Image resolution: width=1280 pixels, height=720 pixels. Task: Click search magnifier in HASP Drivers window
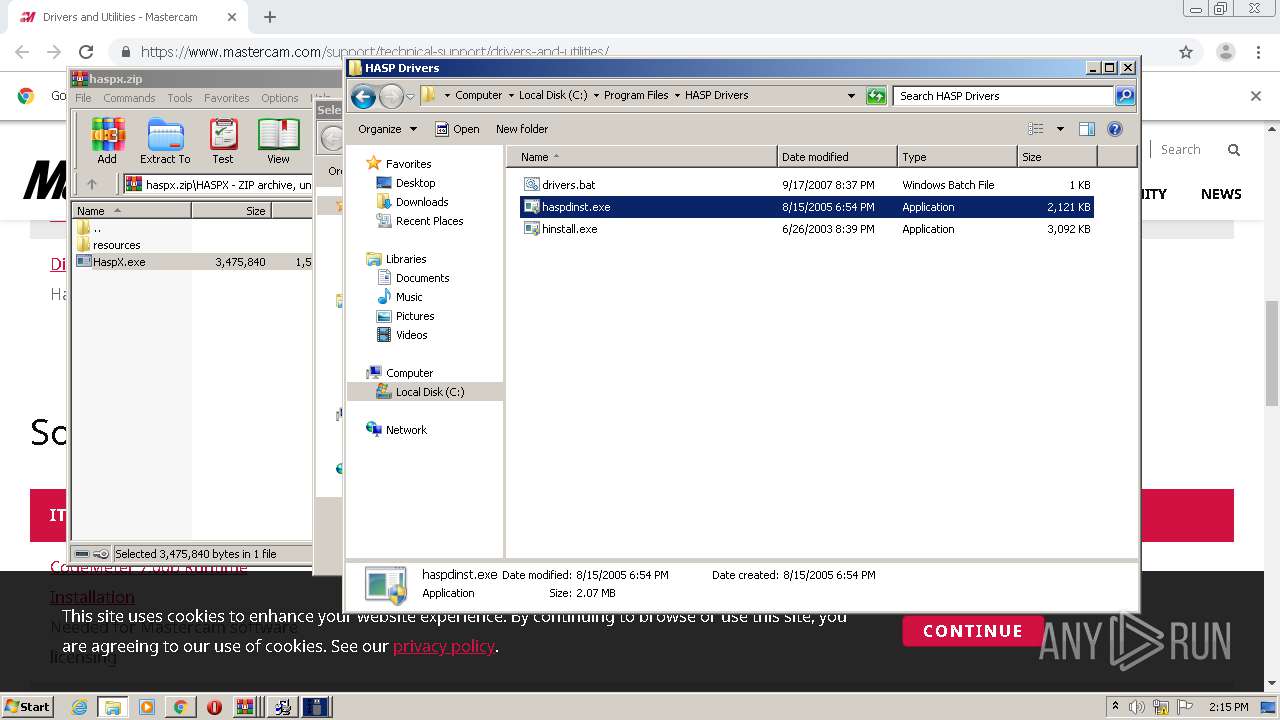point(1125,96)
